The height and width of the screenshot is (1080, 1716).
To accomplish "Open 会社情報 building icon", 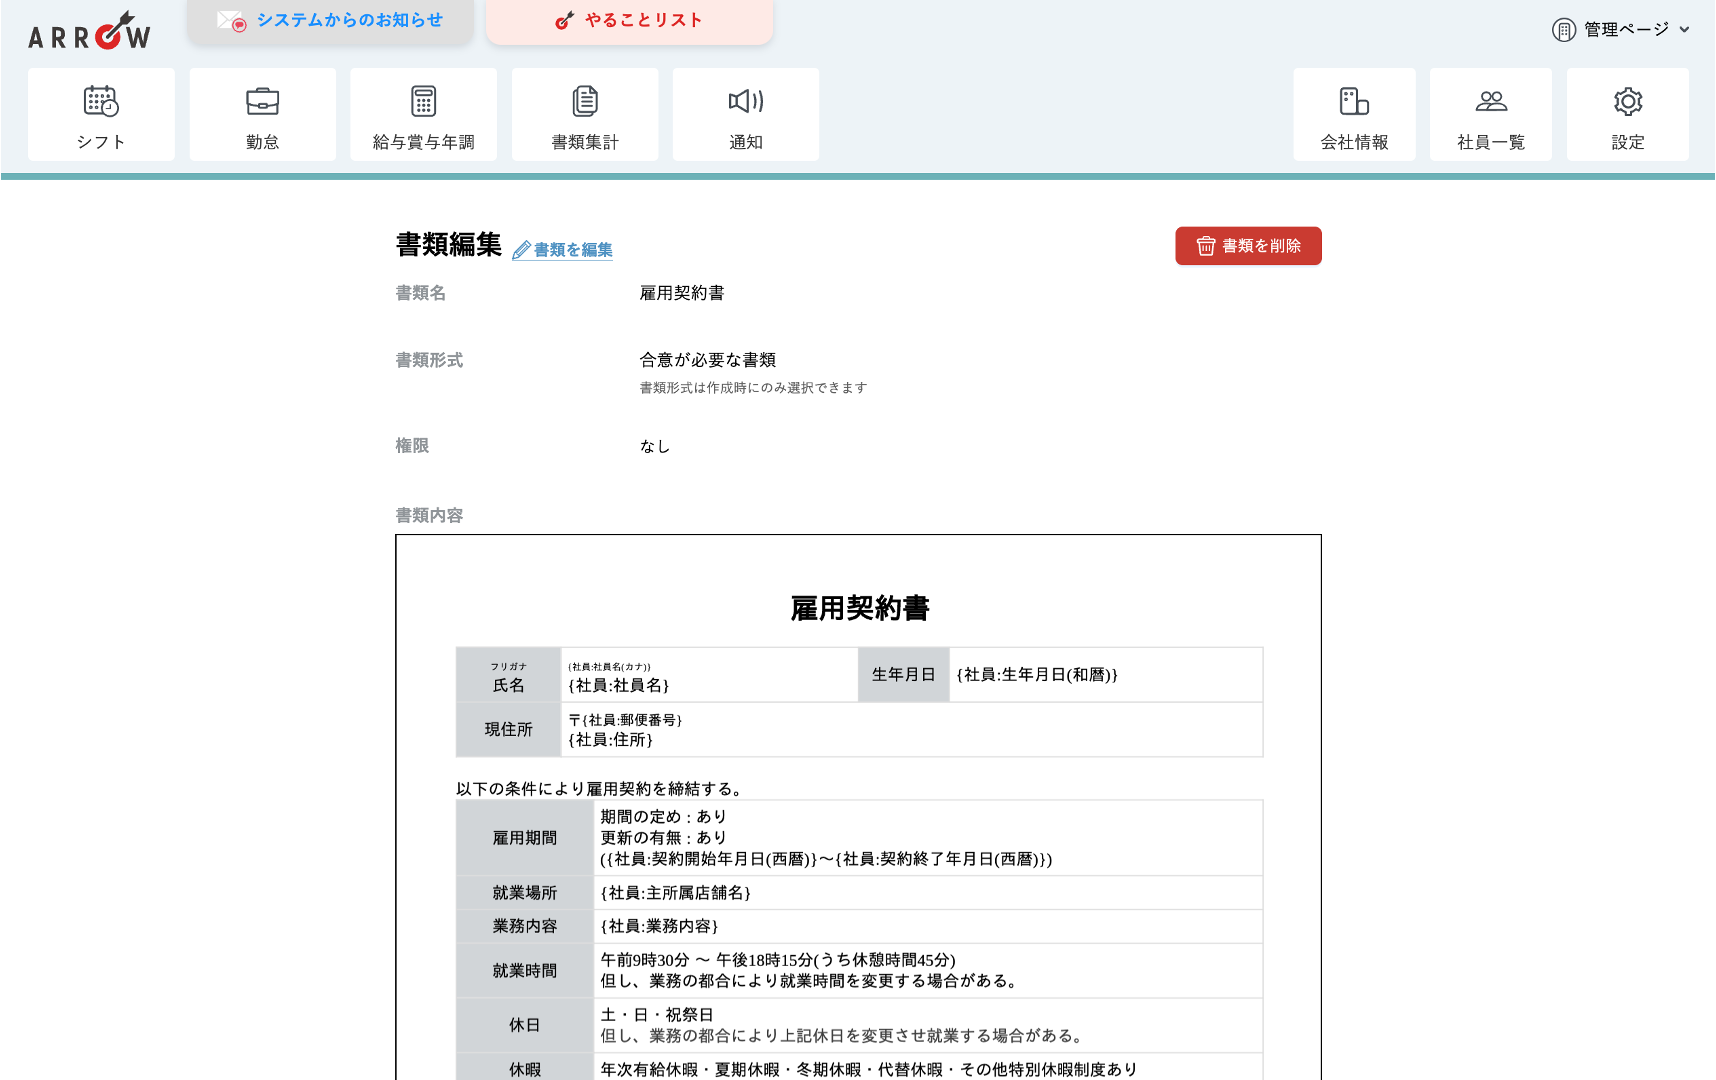I will pos(1354,101).
